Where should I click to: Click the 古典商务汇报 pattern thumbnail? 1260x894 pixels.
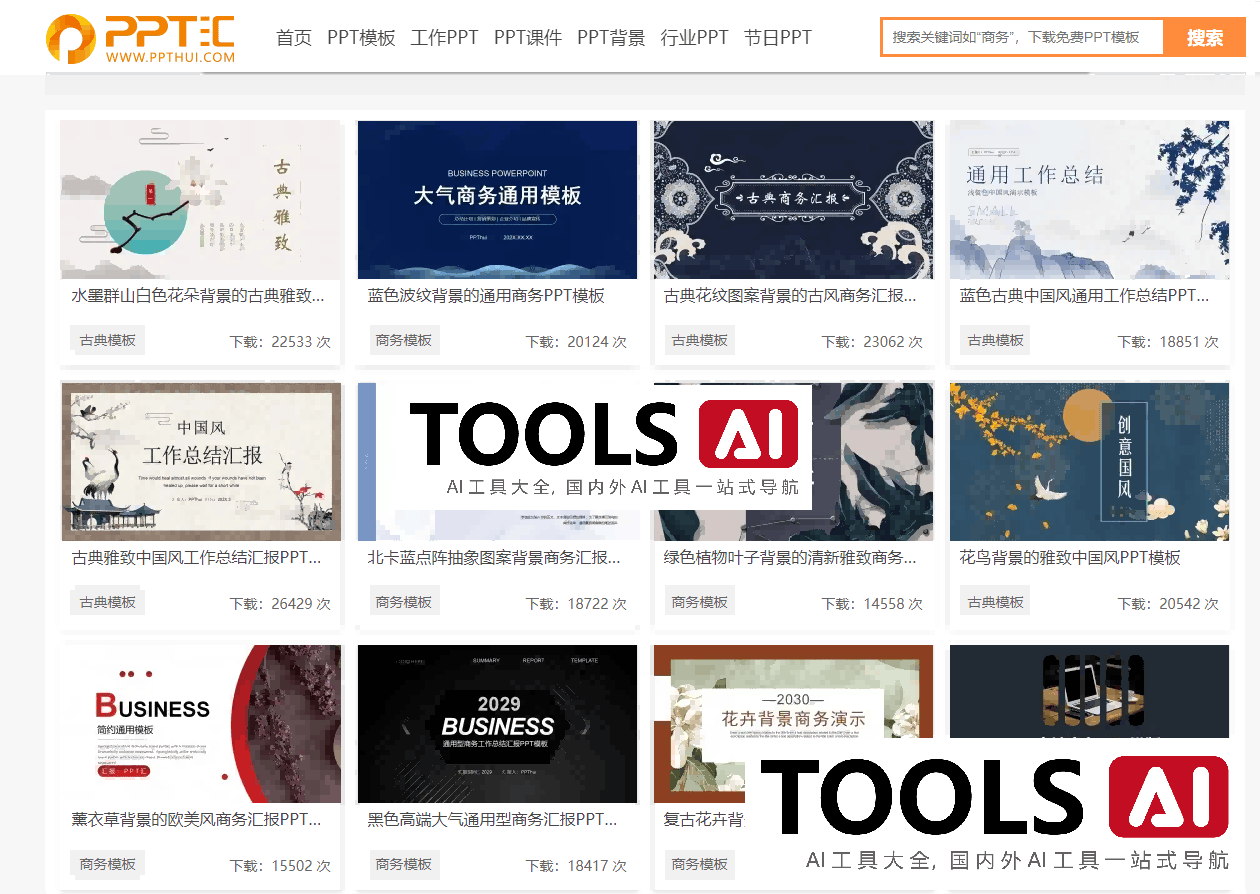click(793, 200)
